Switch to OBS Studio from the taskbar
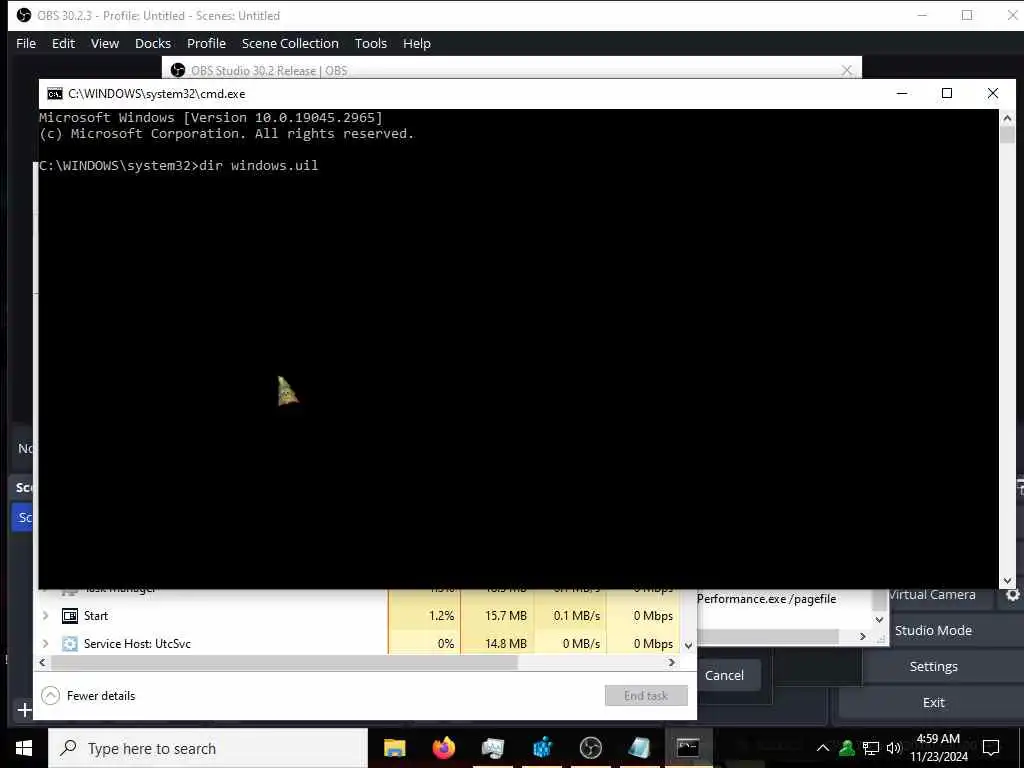This screenshot has height=768, width=1024. click(590, 748)
